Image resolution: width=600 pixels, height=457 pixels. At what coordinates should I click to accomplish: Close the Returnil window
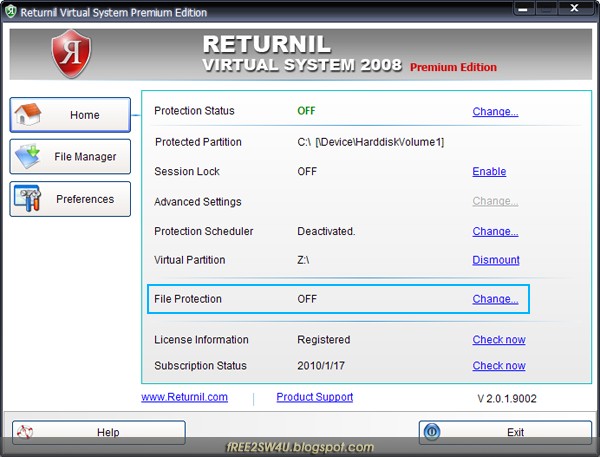575,8
